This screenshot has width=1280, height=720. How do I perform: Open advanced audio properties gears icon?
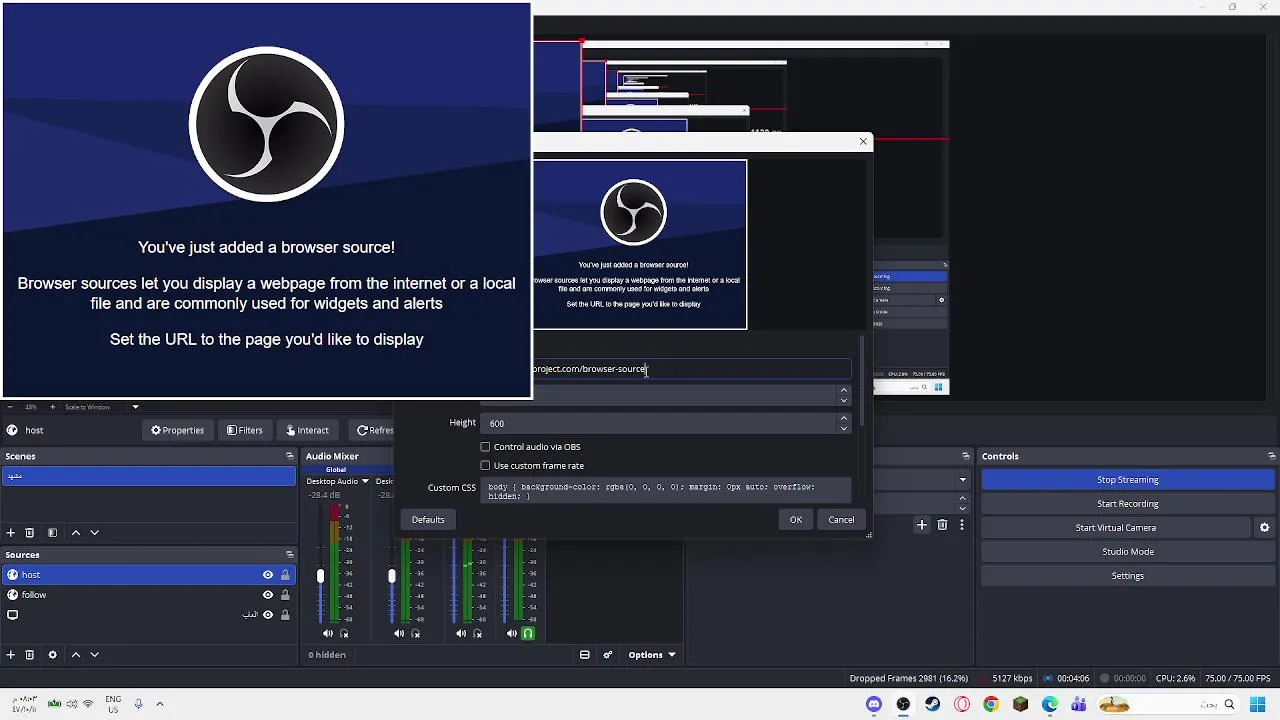(607, 655)
